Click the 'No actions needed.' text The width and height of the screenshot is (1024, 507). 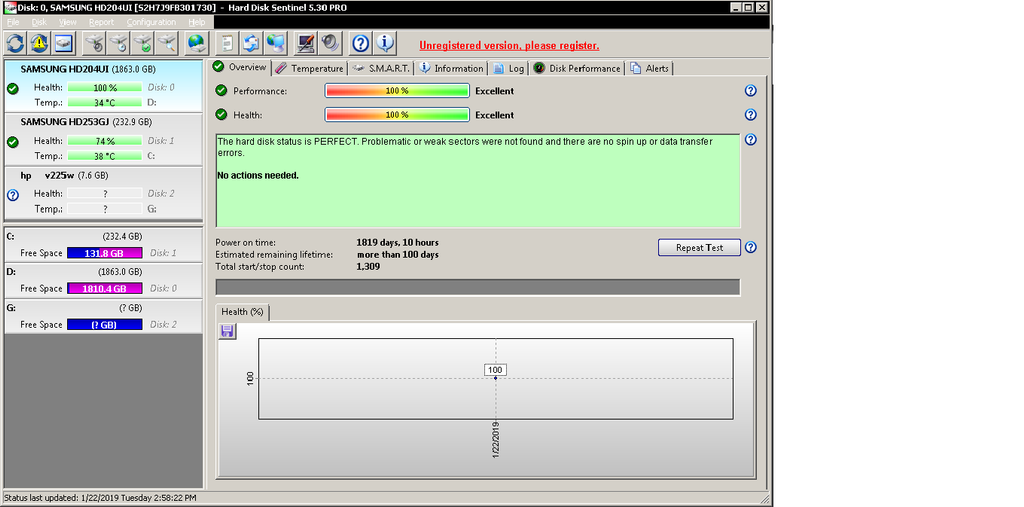pos(258,176)
